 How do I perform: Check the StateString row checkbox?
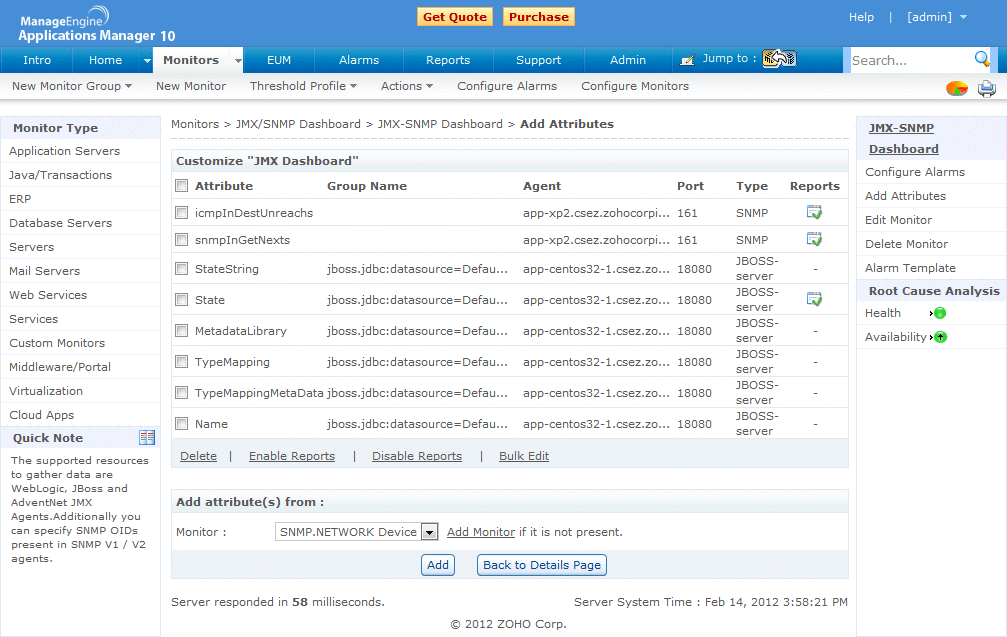(x=182, y=268)
